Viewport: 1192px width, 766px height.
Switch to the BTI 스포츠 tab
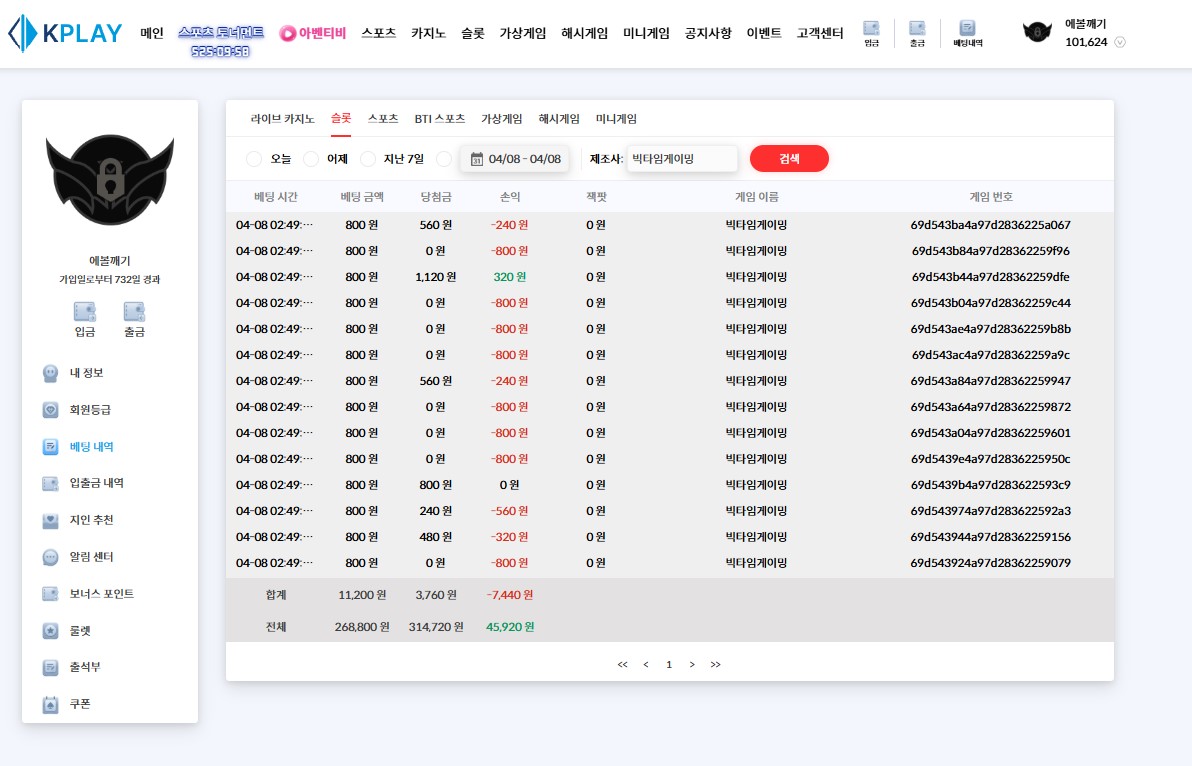pos(440,118)
